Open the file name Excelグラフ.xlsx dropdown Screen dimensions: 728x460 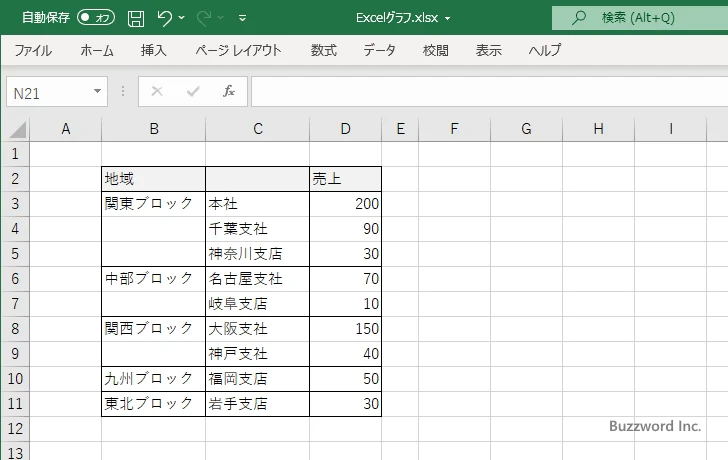(447, 18)
